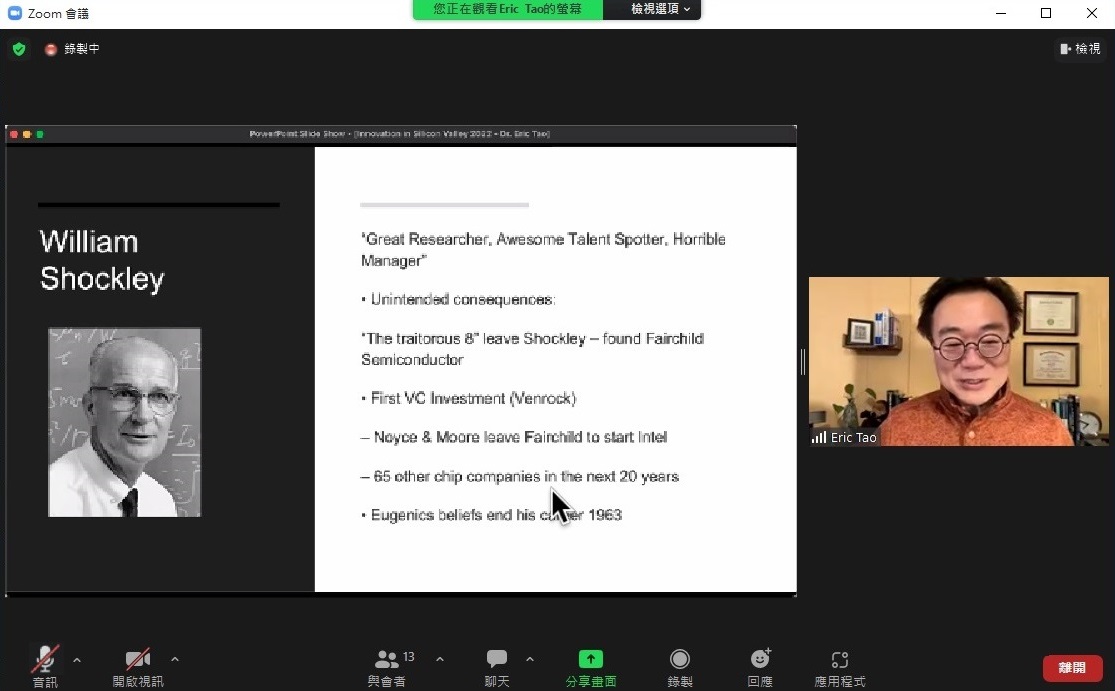This screenshot has height=691, width=1115.
Task: Click the red Leave meeting button
Action: 1072,667
